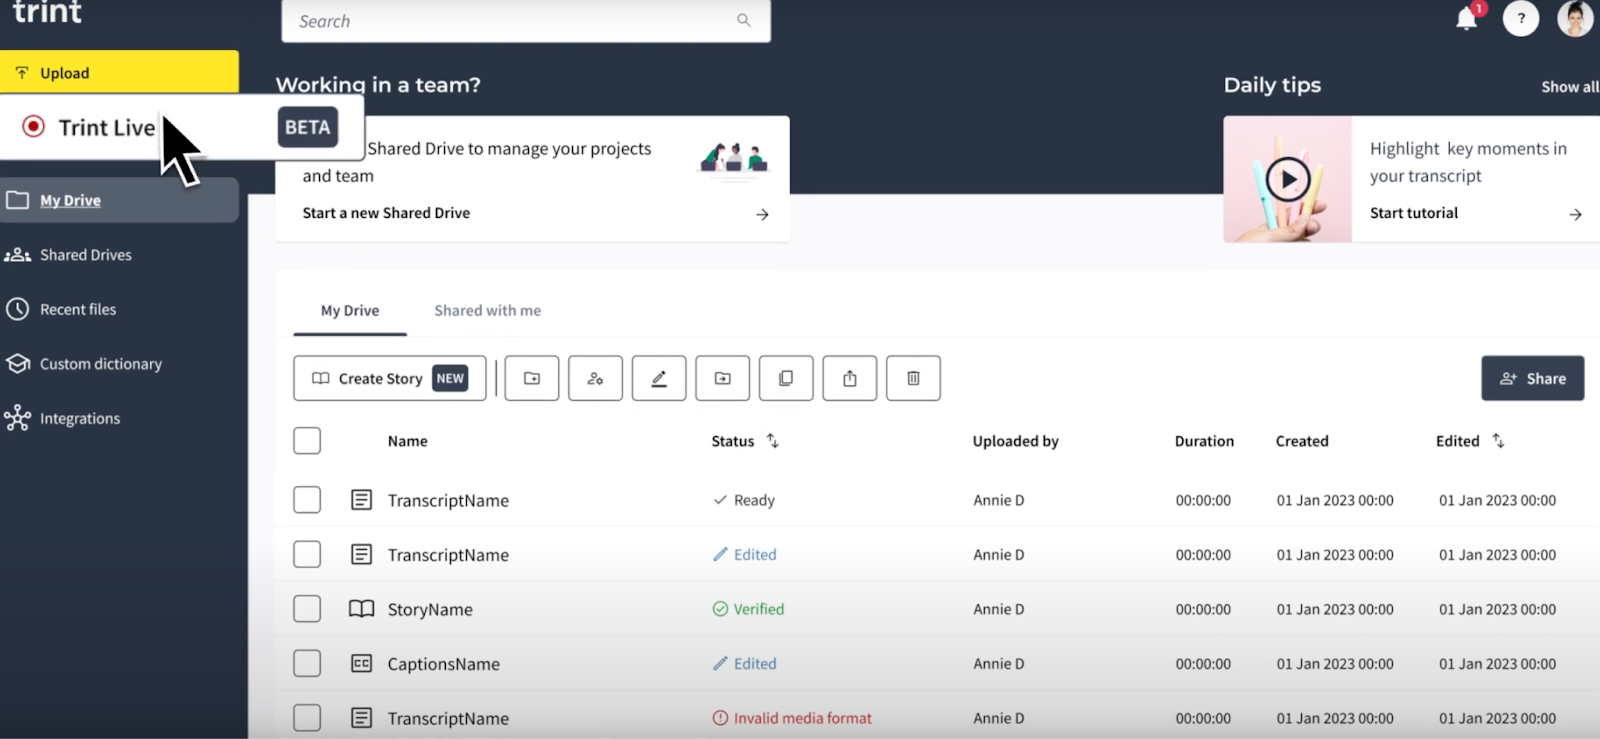Open the TranscriptName file with Ready status
This screenshot has width=1600, height=739.
click(x=448, y=500)
